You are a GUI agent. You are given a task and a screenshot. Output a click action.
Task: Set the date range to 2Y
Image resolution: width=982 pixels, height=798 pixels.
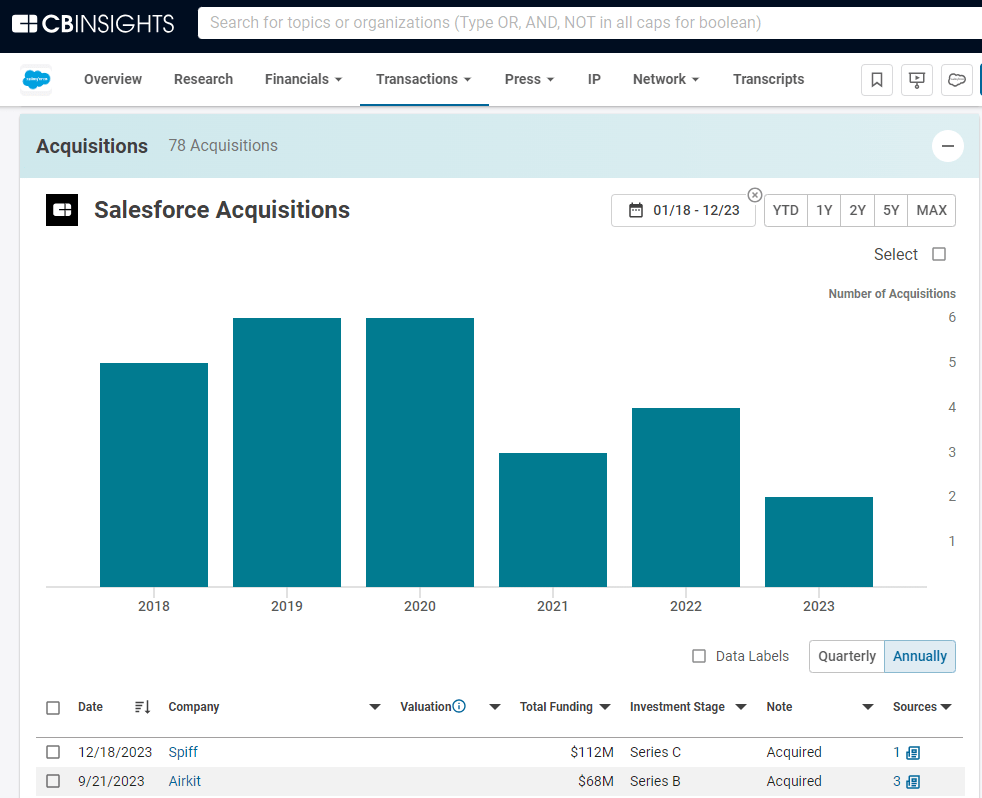click(857, 210)
